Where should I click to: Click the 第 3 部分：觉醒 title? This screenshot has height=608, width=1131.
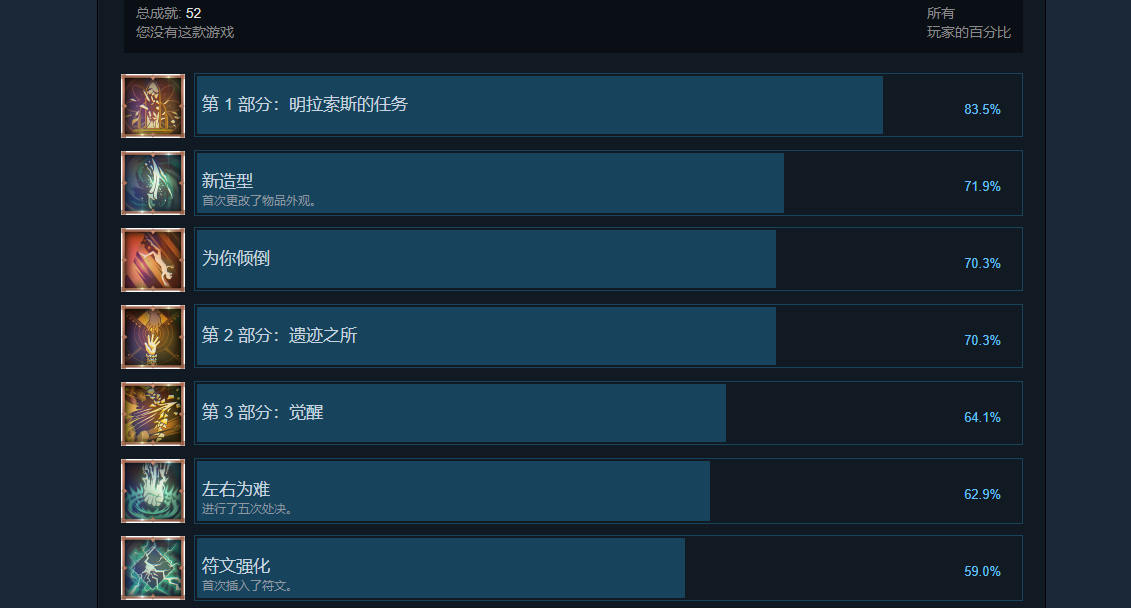click(262, 412)
